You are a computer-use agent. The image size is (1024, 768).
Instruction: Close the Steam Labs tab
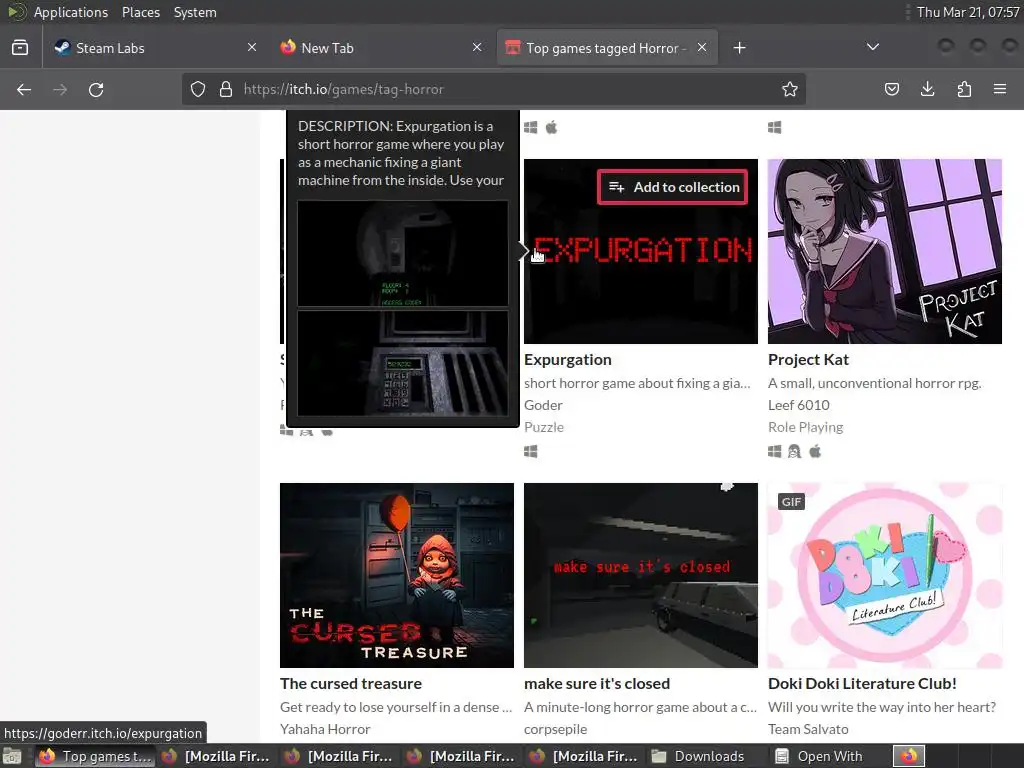click(x=252, y=48)
